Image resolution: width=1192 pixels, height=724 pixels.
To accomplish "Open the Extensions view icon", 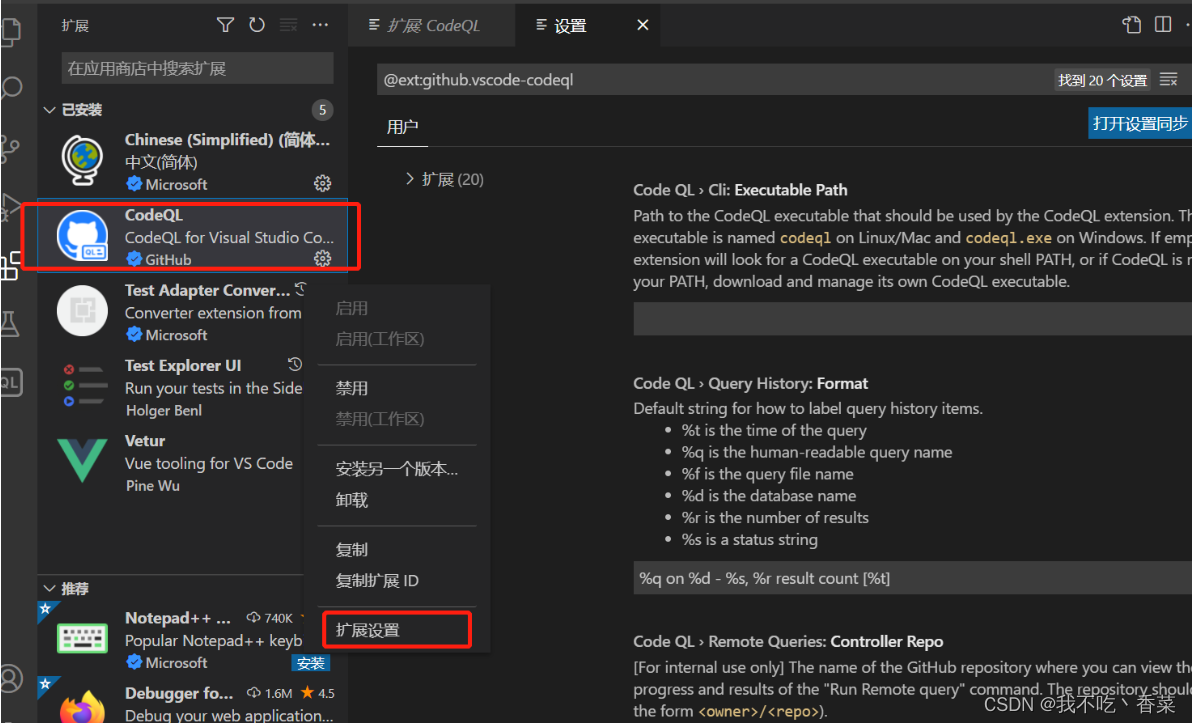I will (x=10, y=265).
